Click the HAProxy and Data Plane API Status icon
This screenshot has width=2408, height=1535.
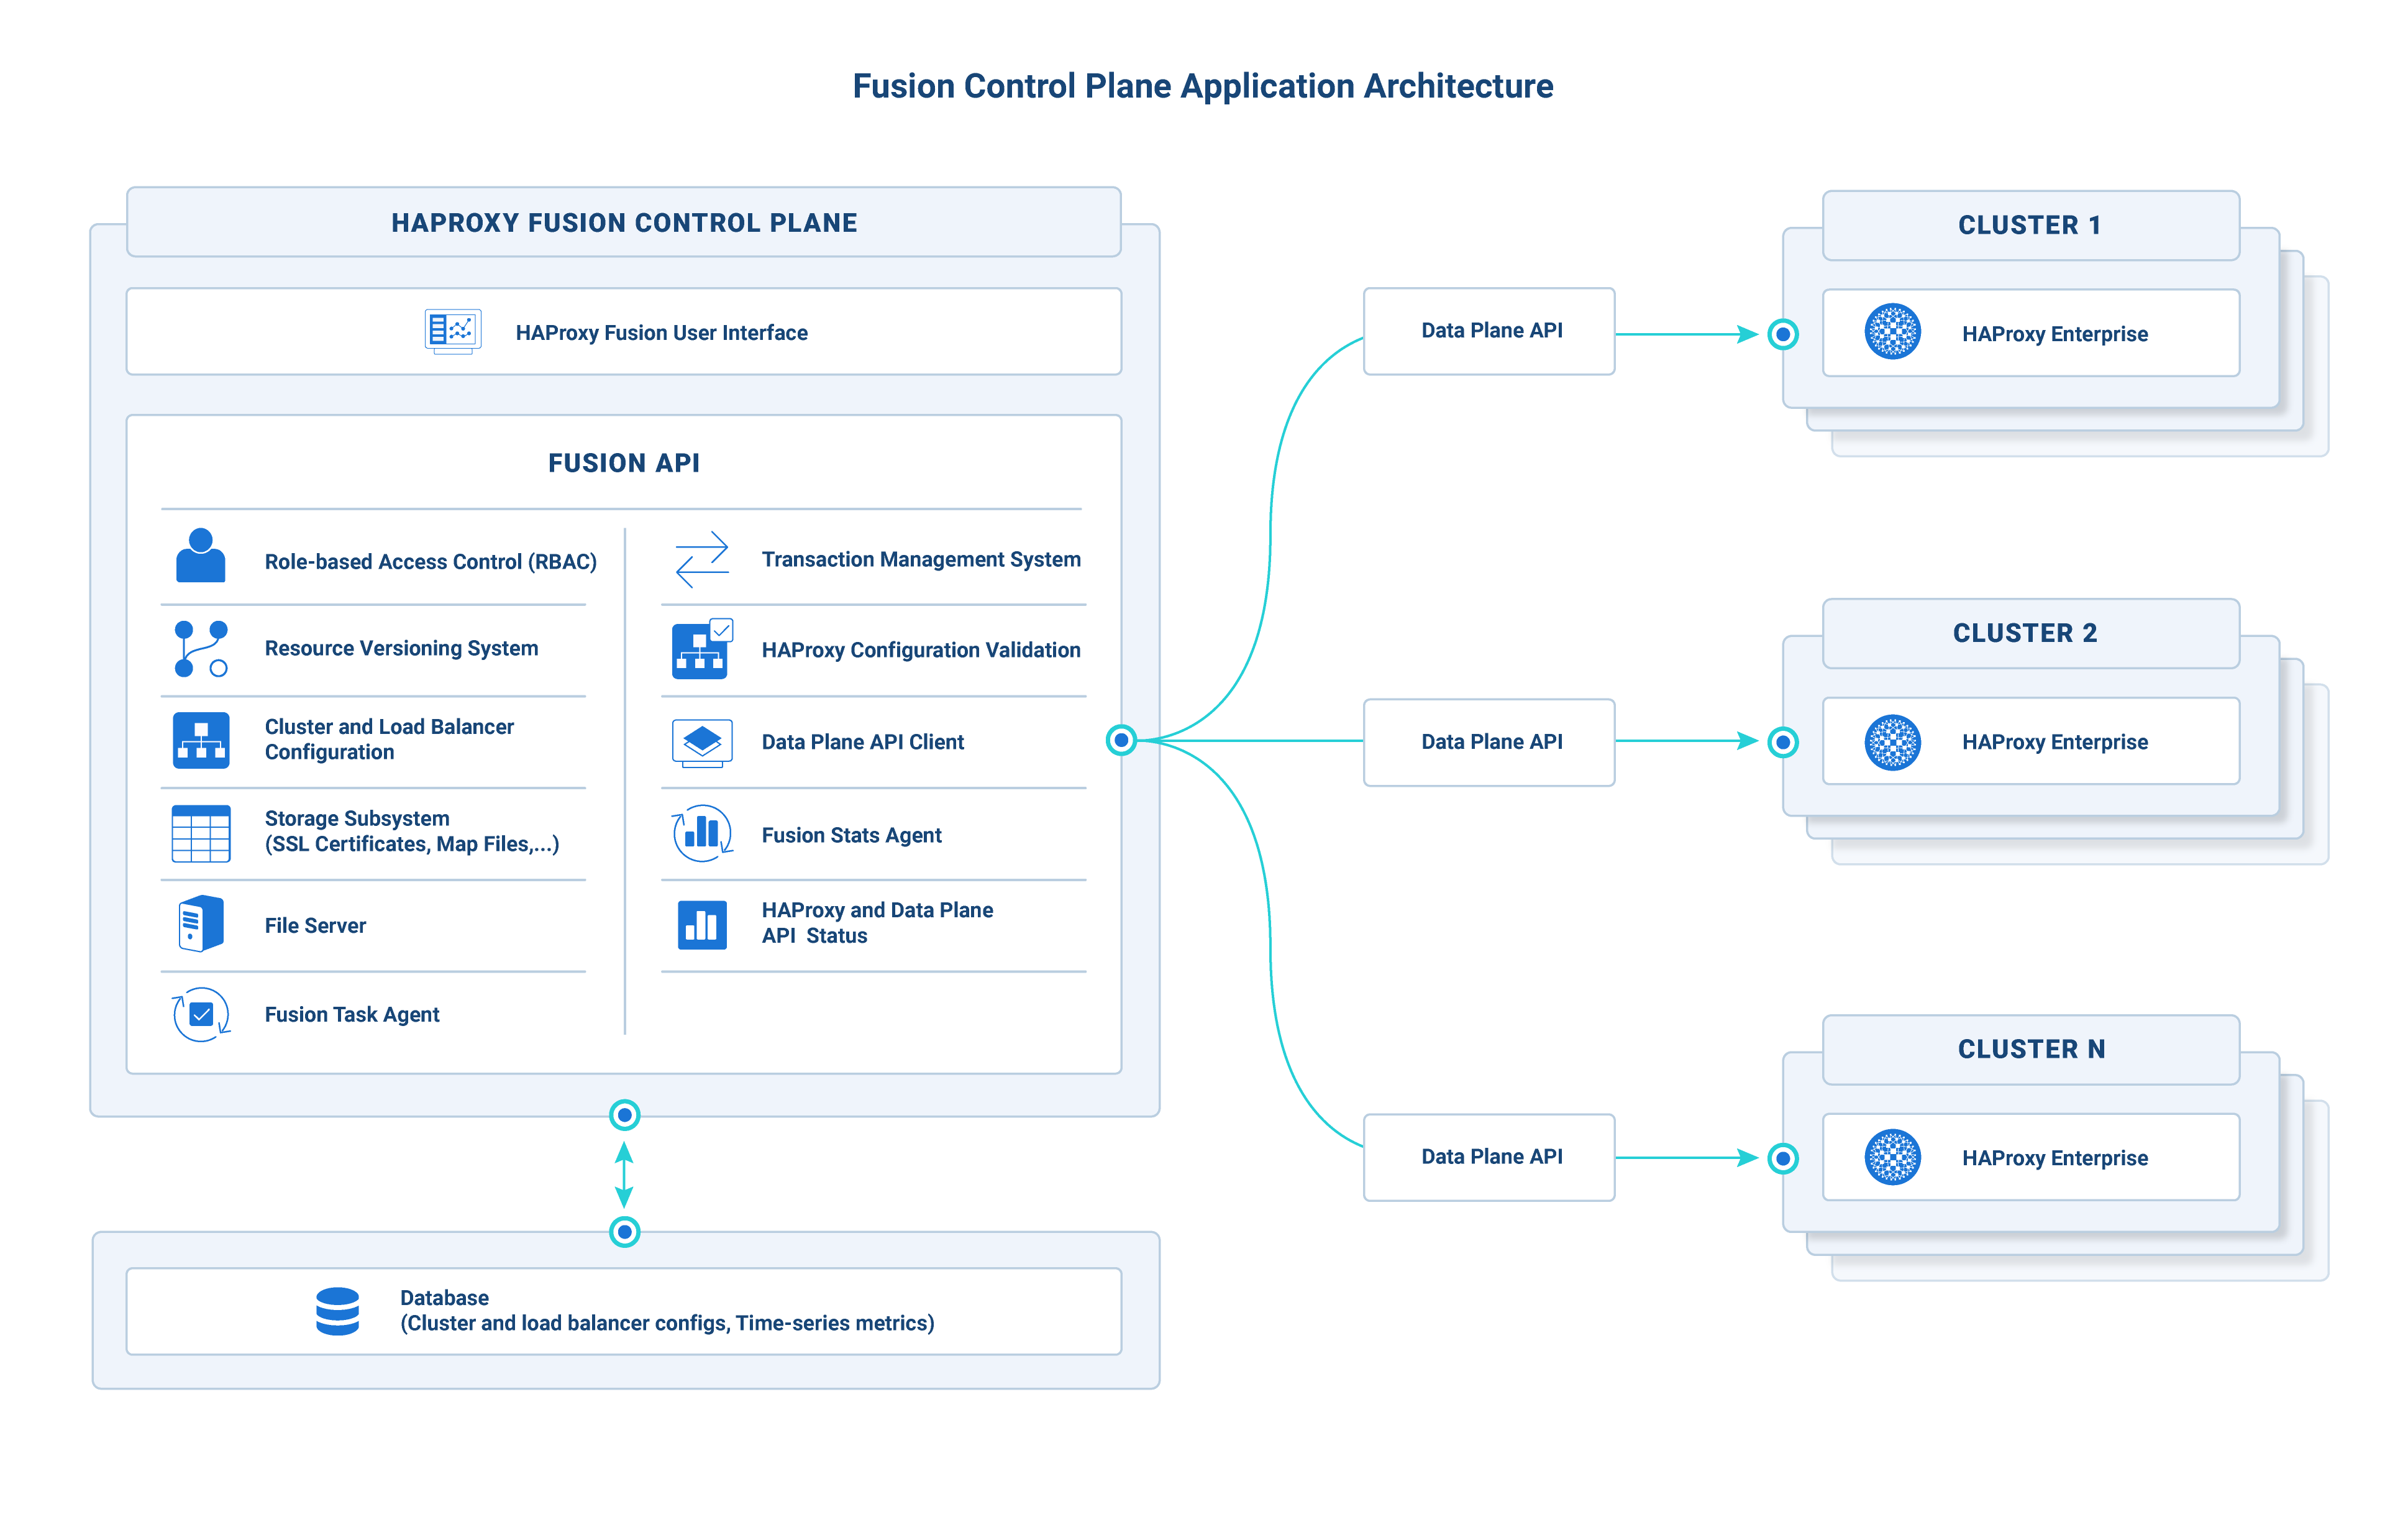click(x=702, y=924)
